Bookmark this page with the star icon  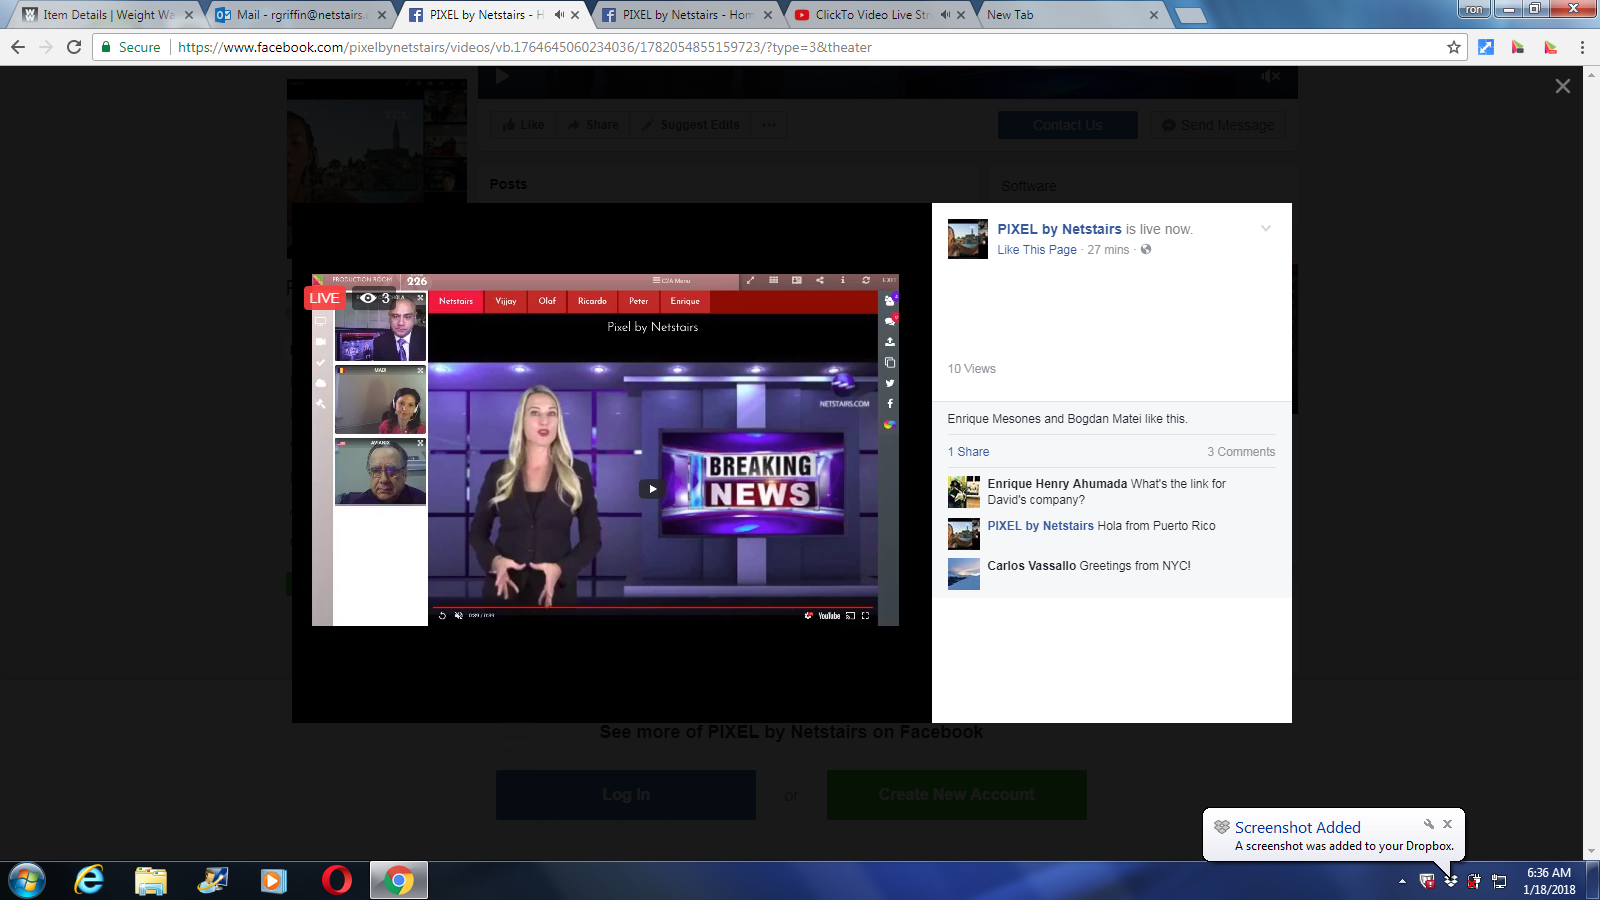(x=1453, y=47)
